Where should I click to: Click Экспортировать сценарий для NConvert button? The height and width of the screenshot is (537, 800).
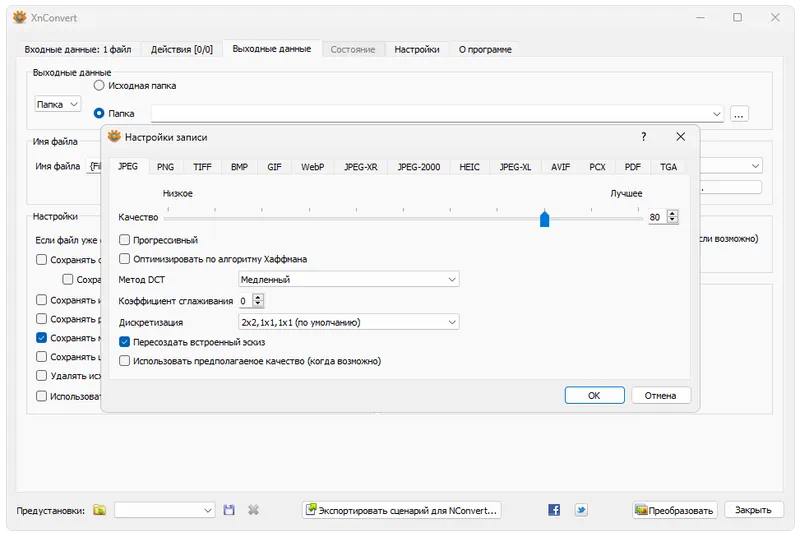click(x=402, y=510)
